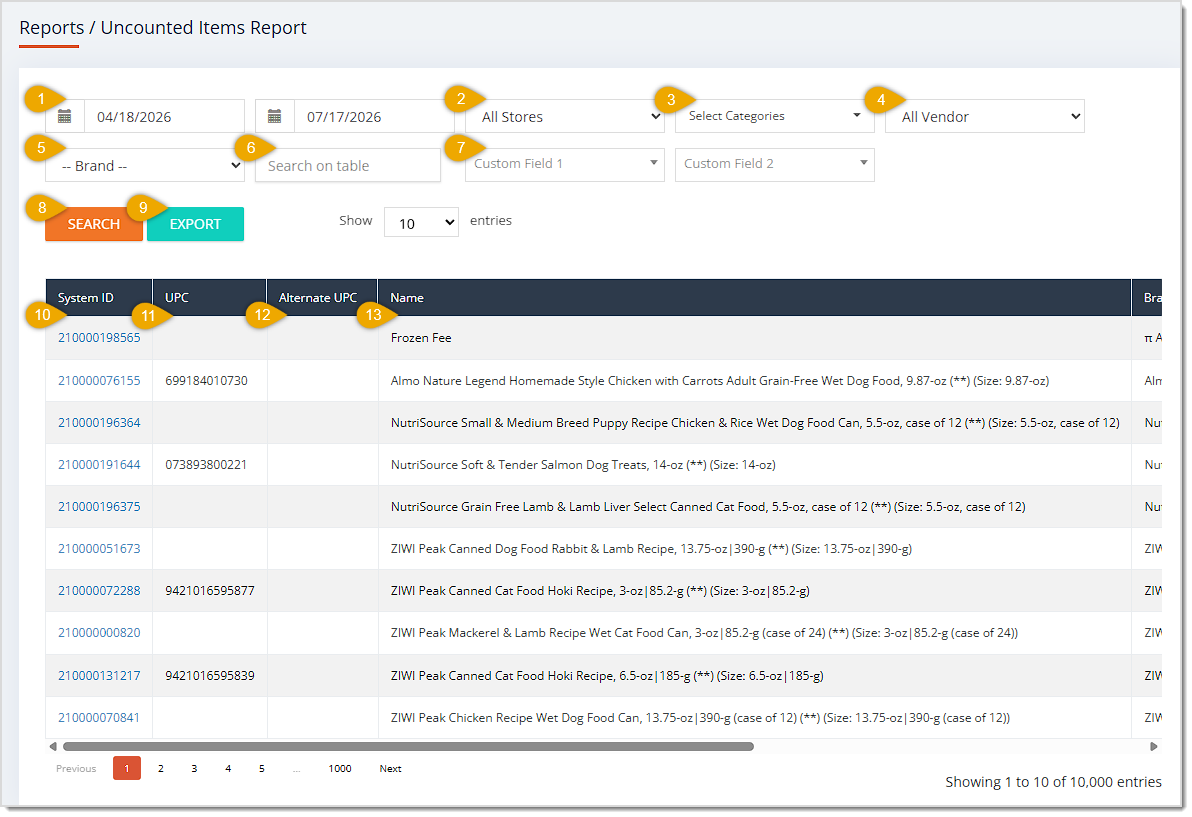The width and height of the screenshot is (1192, 817).
Task: Click the scrollbar right arrow
Action: pyautogui.click(x=1153, y=746)
